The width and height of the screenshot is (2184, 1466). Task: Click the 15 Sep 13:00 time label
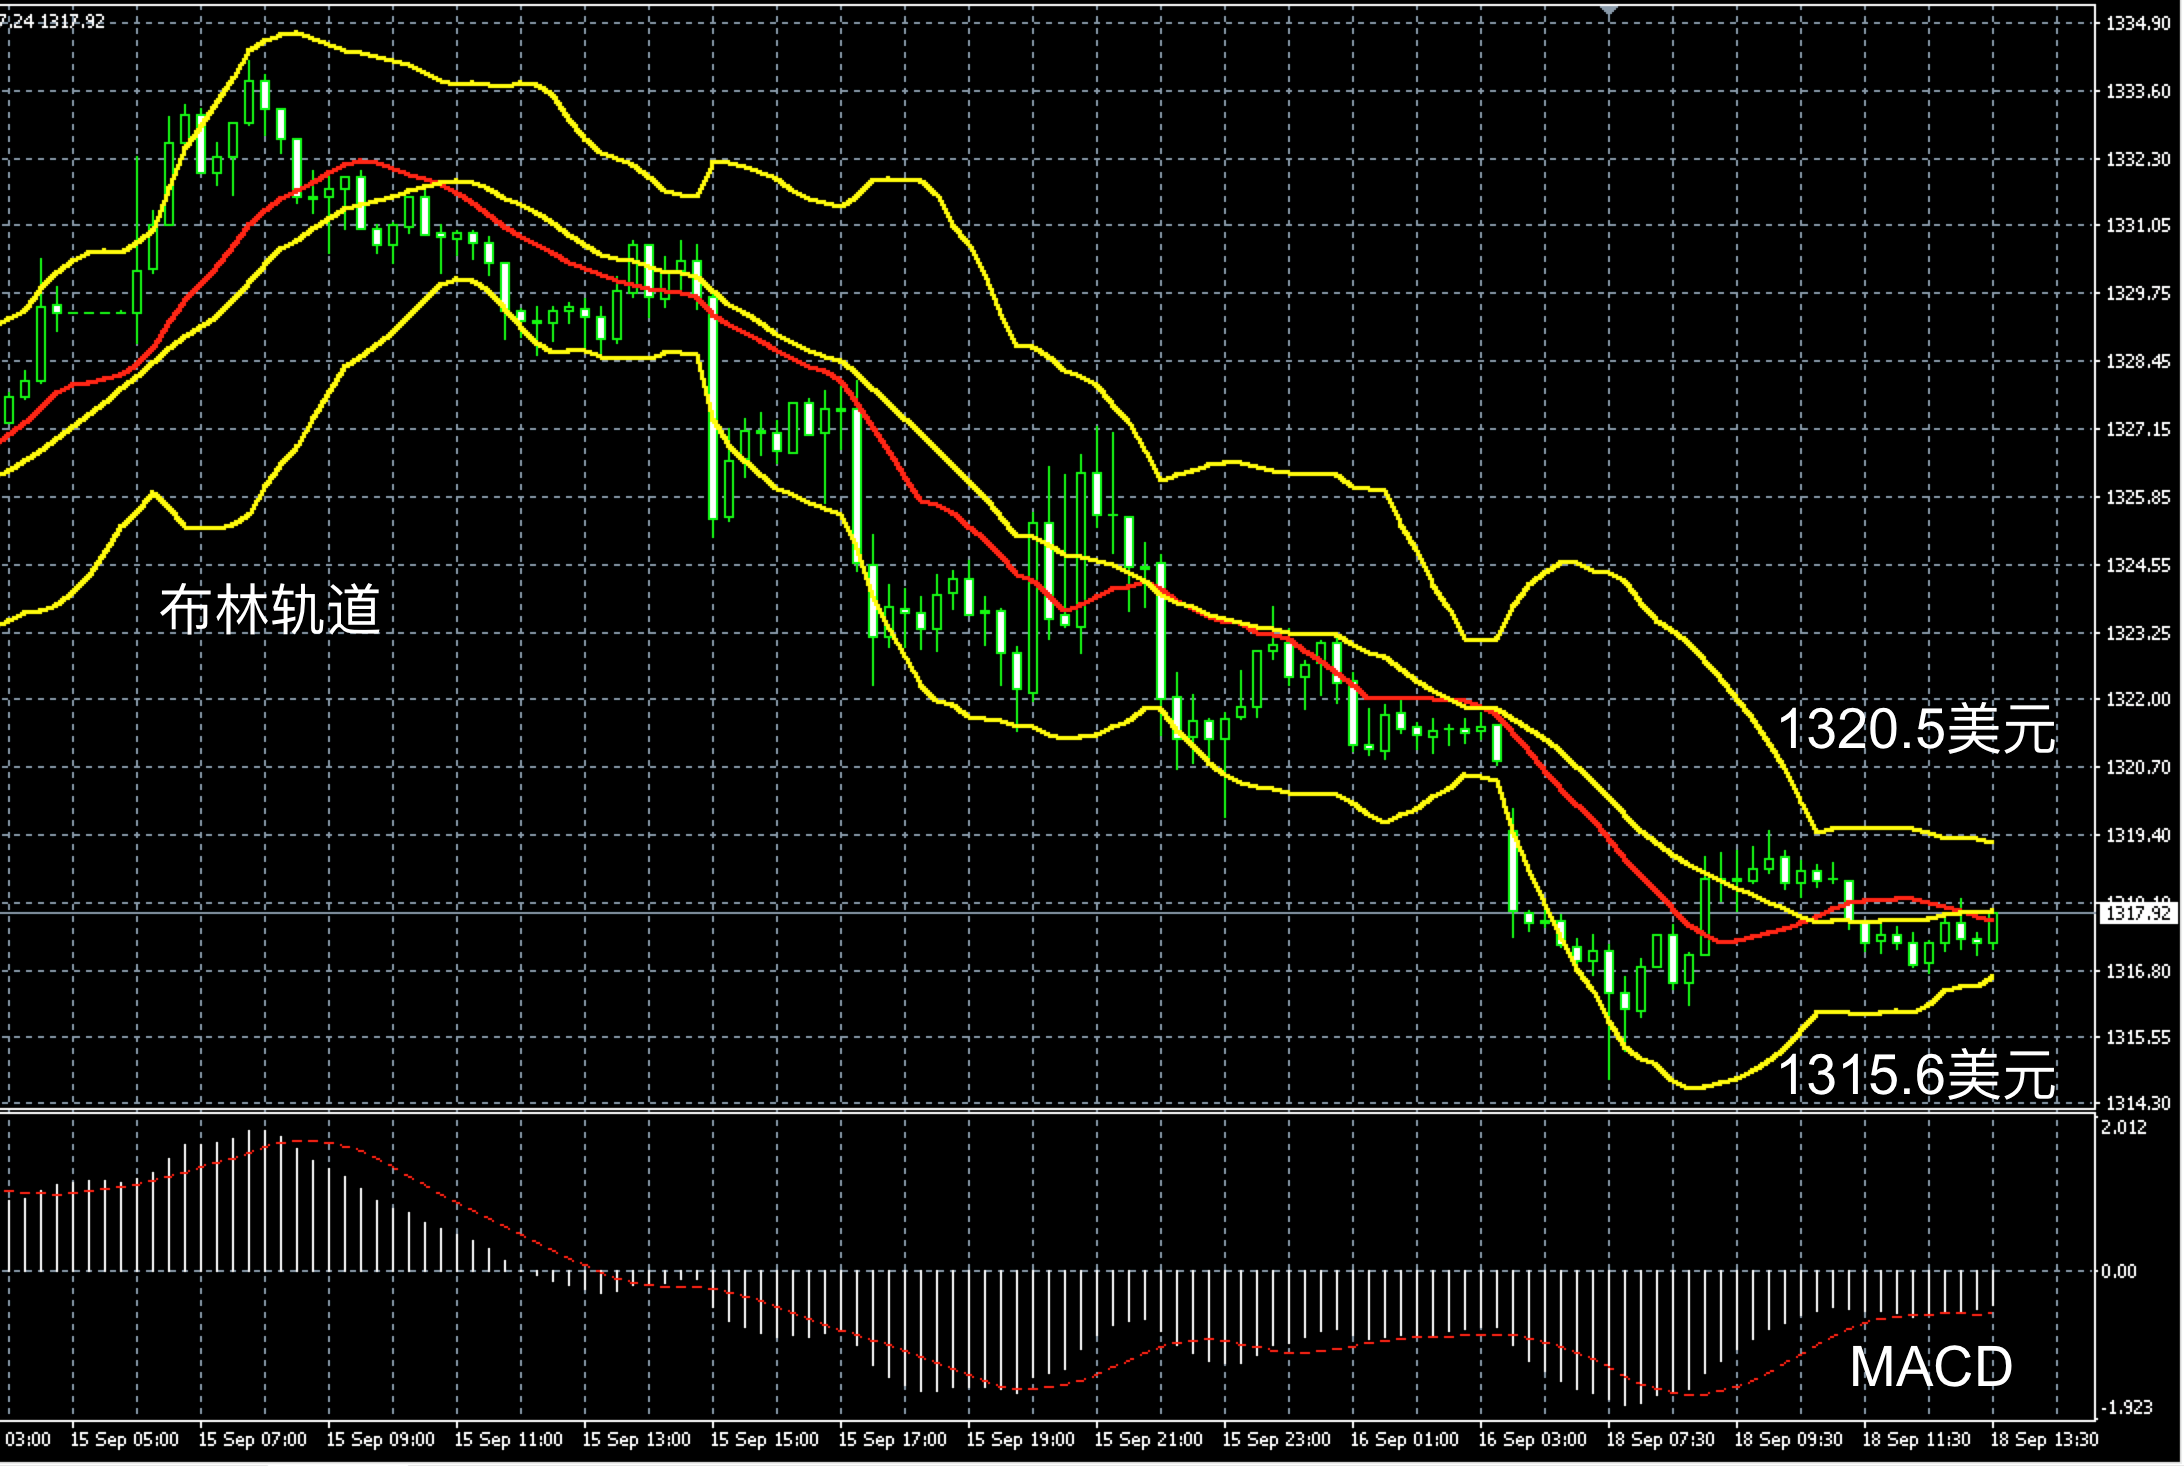point(636,1440)
